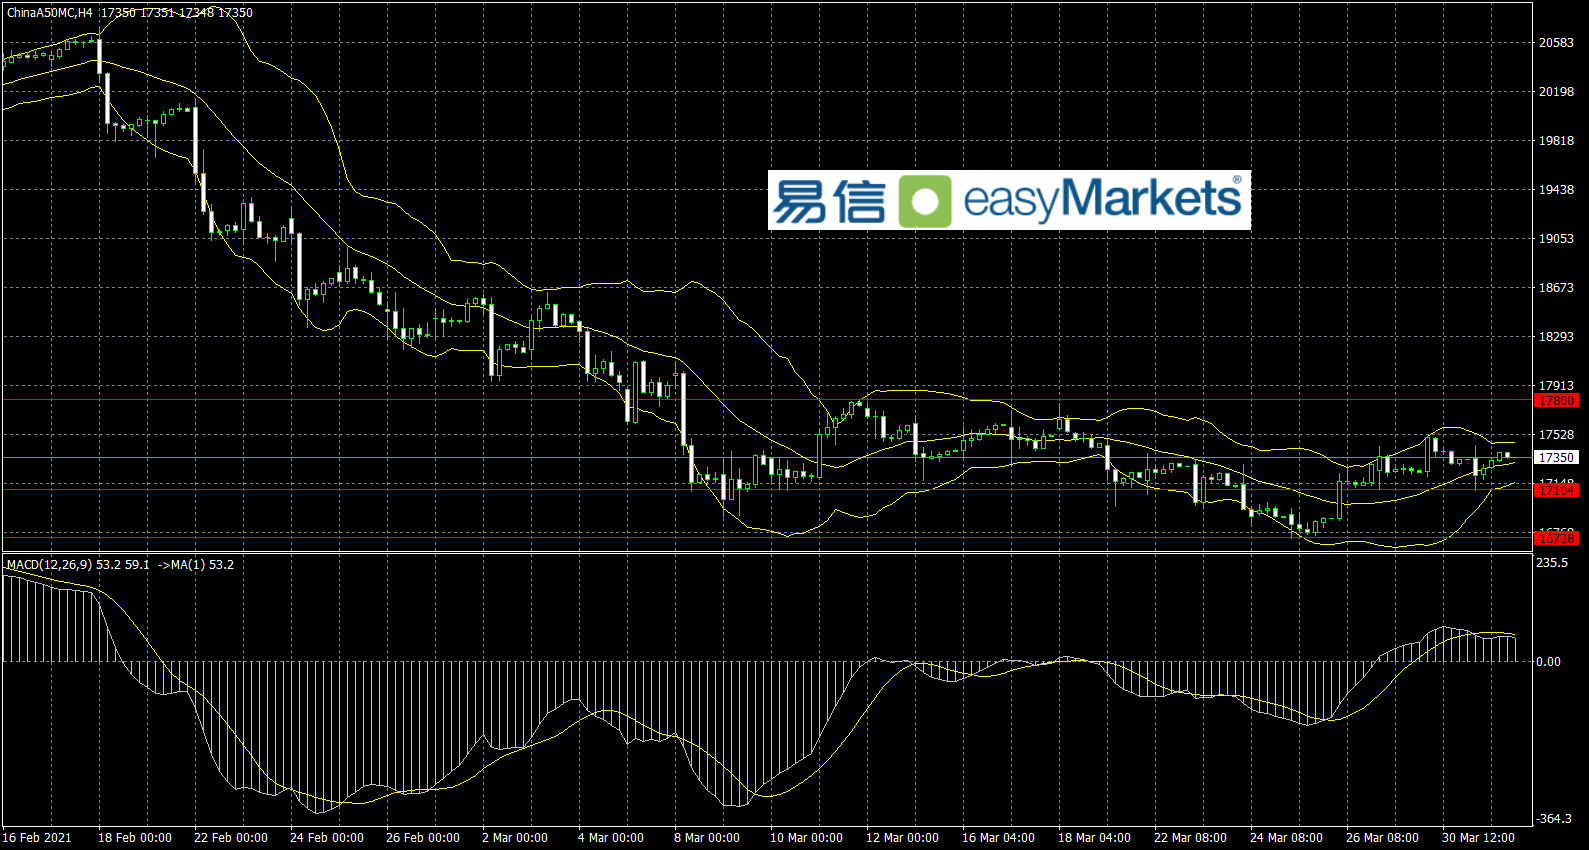Click the 19438 price axis label
Screen dimensions: 1589x850
(1556, 190)
